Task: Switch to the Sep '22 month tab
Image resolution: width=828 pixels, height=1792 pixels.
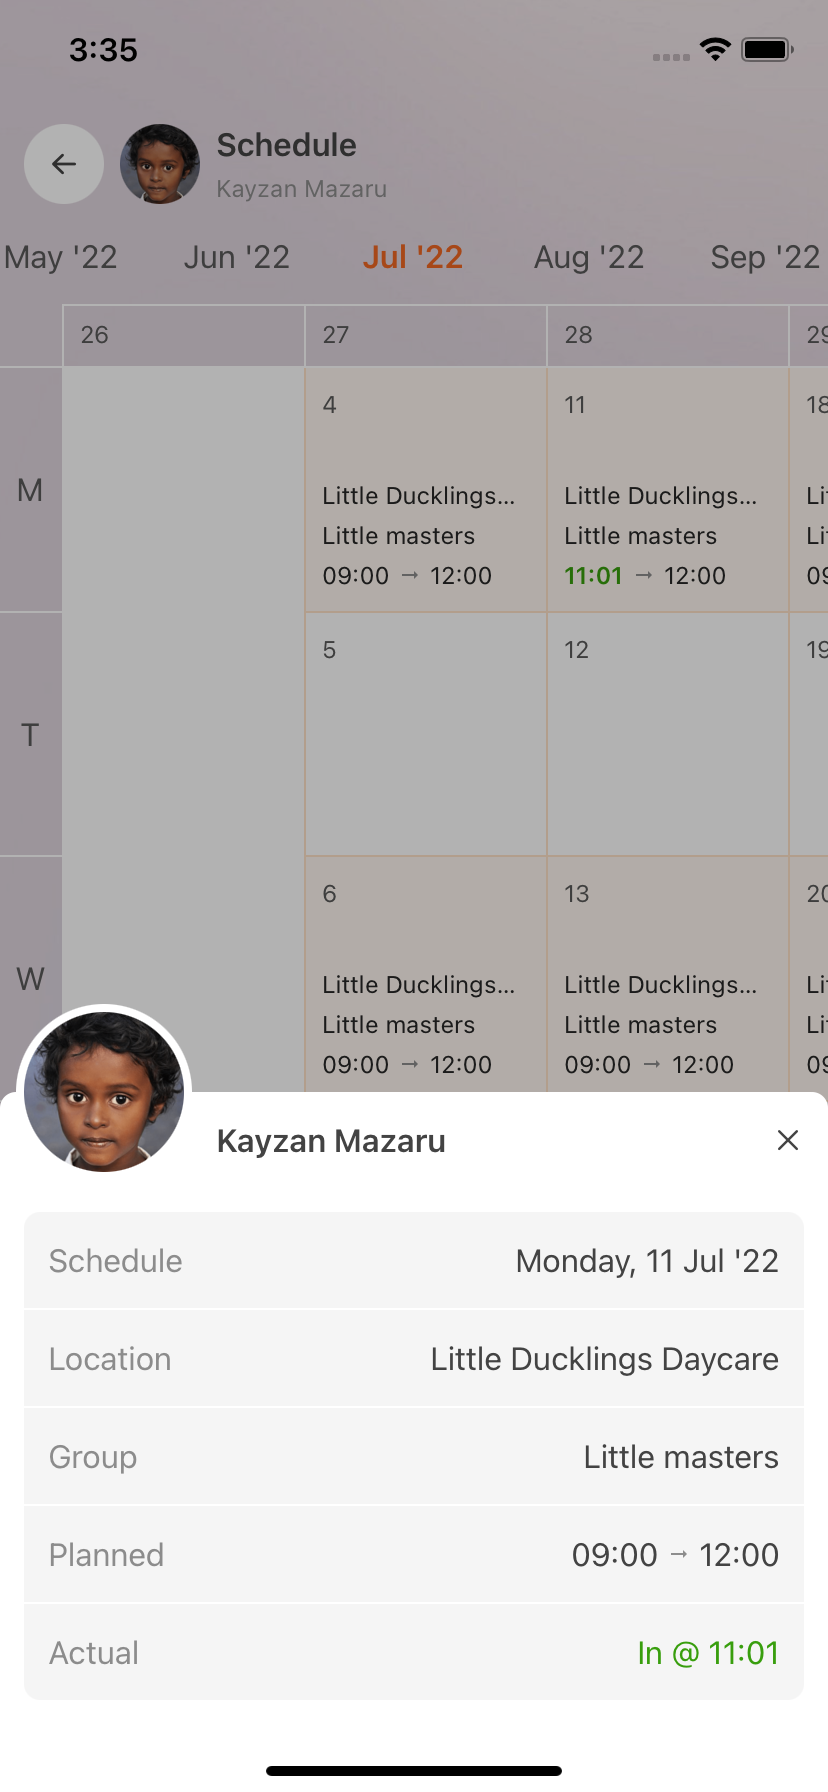Action: (765, 258)
